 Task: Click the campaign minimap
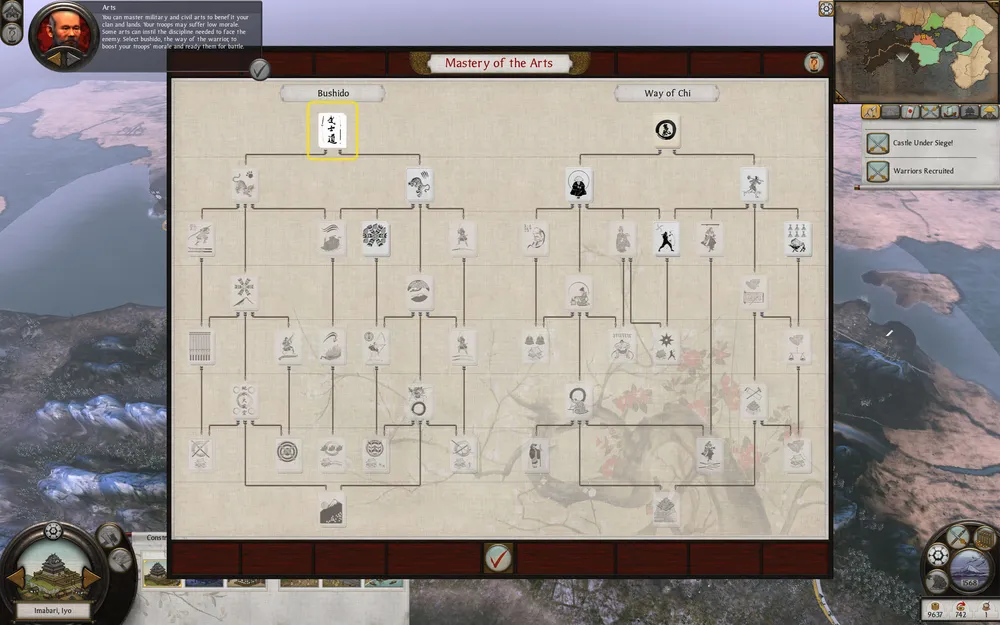coord(917,51)
